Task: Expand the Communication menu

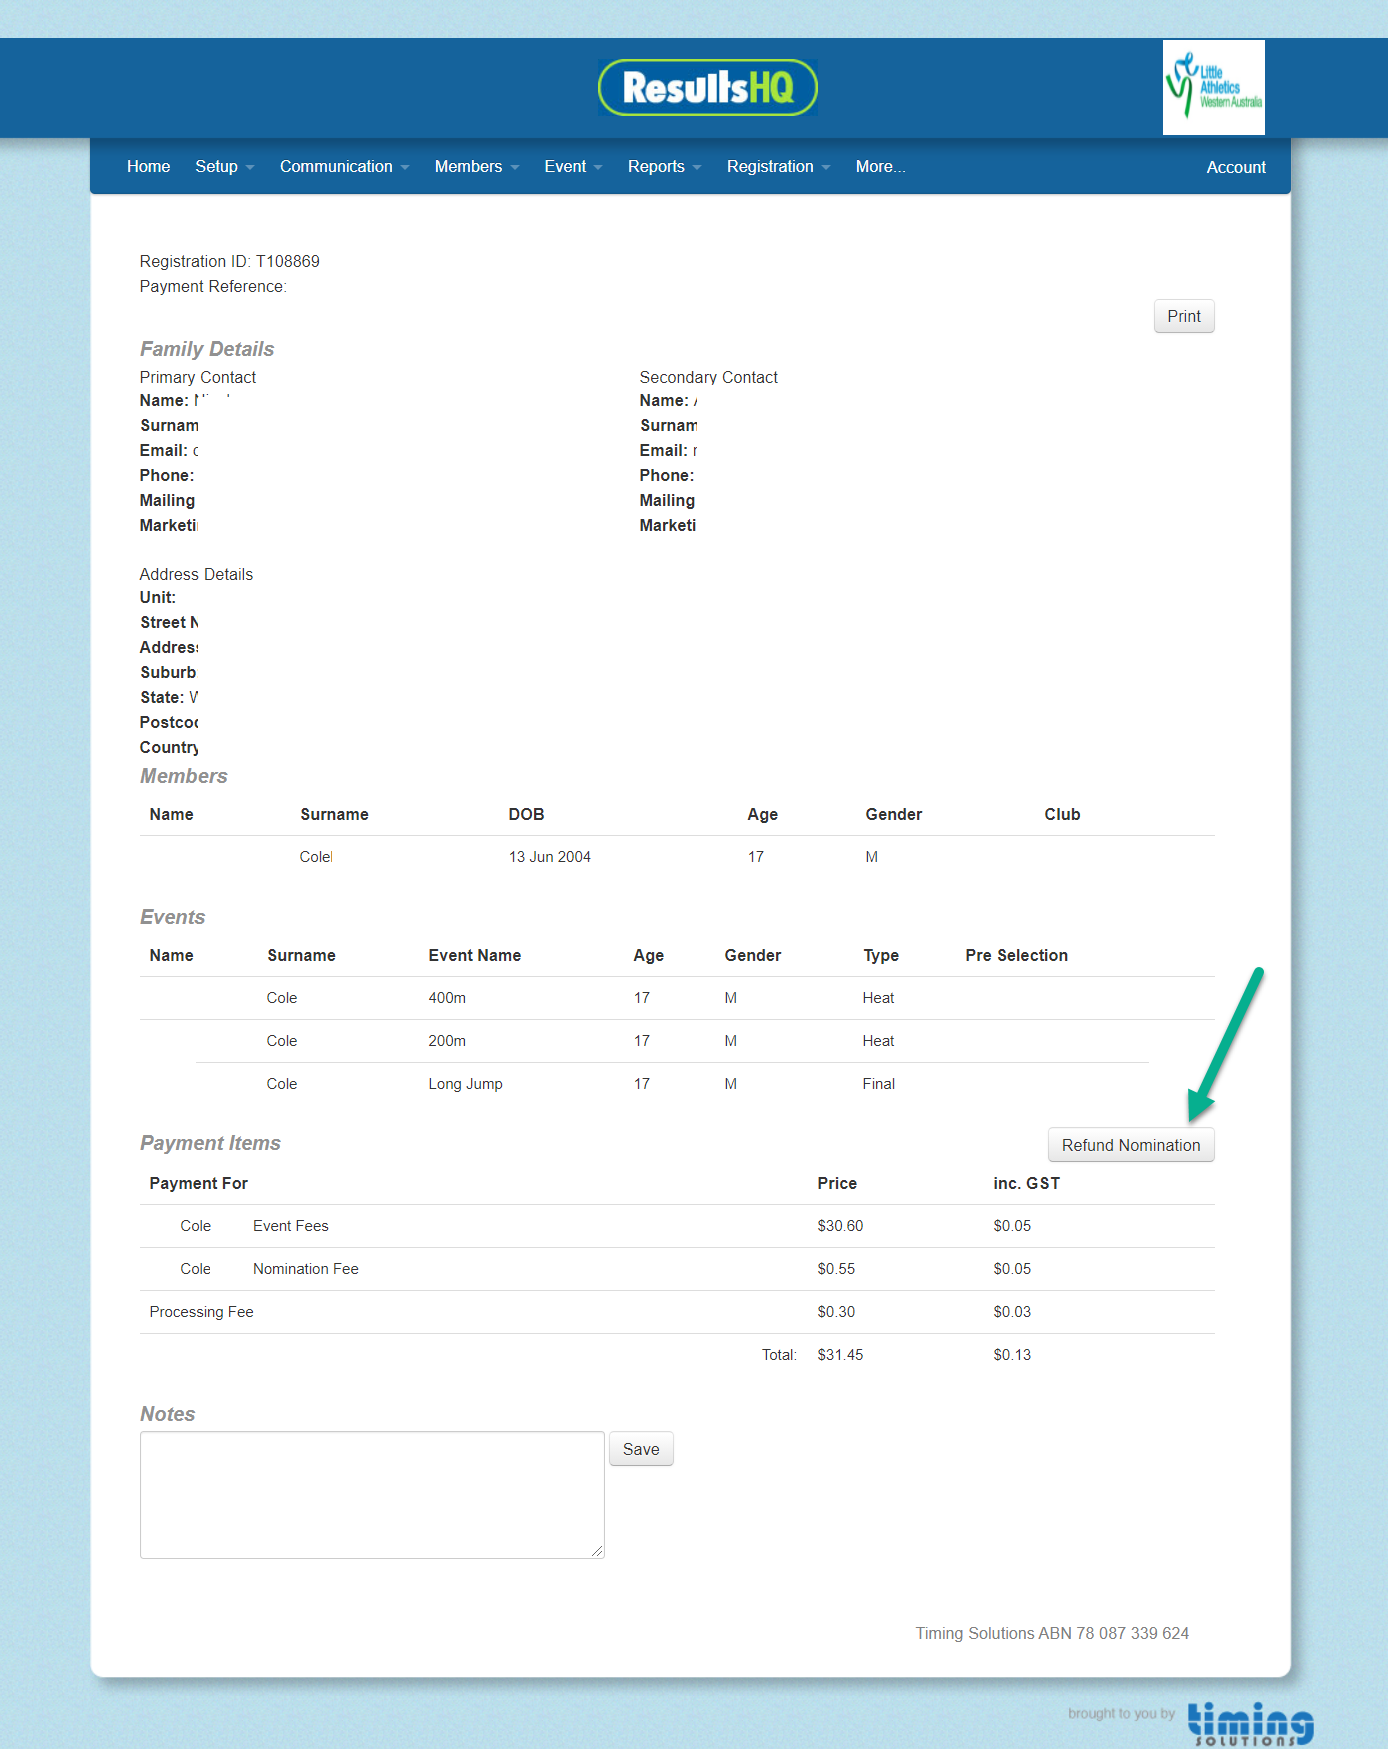Action: pos(344,166)
